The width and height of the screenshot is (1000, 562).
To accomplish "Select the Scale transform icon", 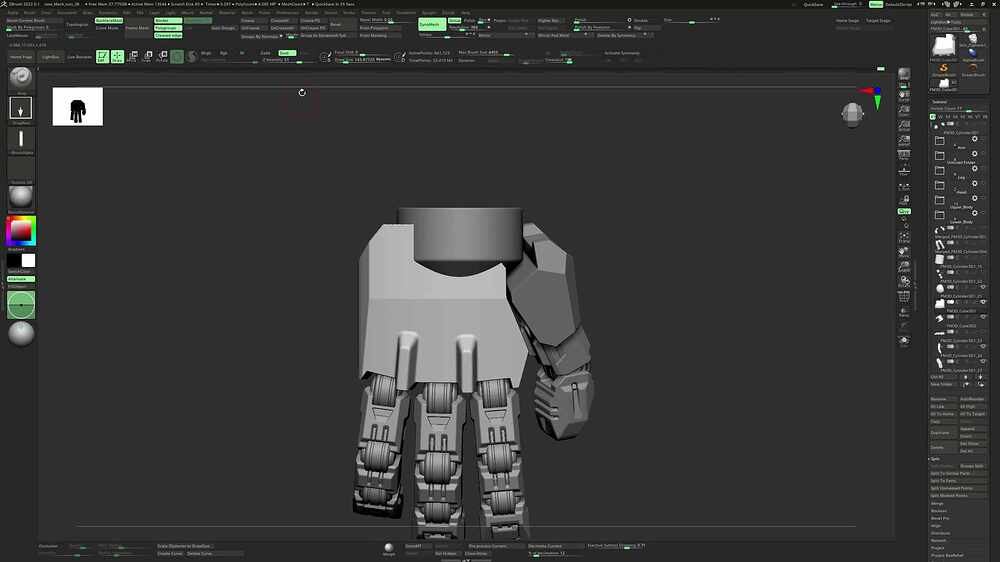I will click(147, 57).
